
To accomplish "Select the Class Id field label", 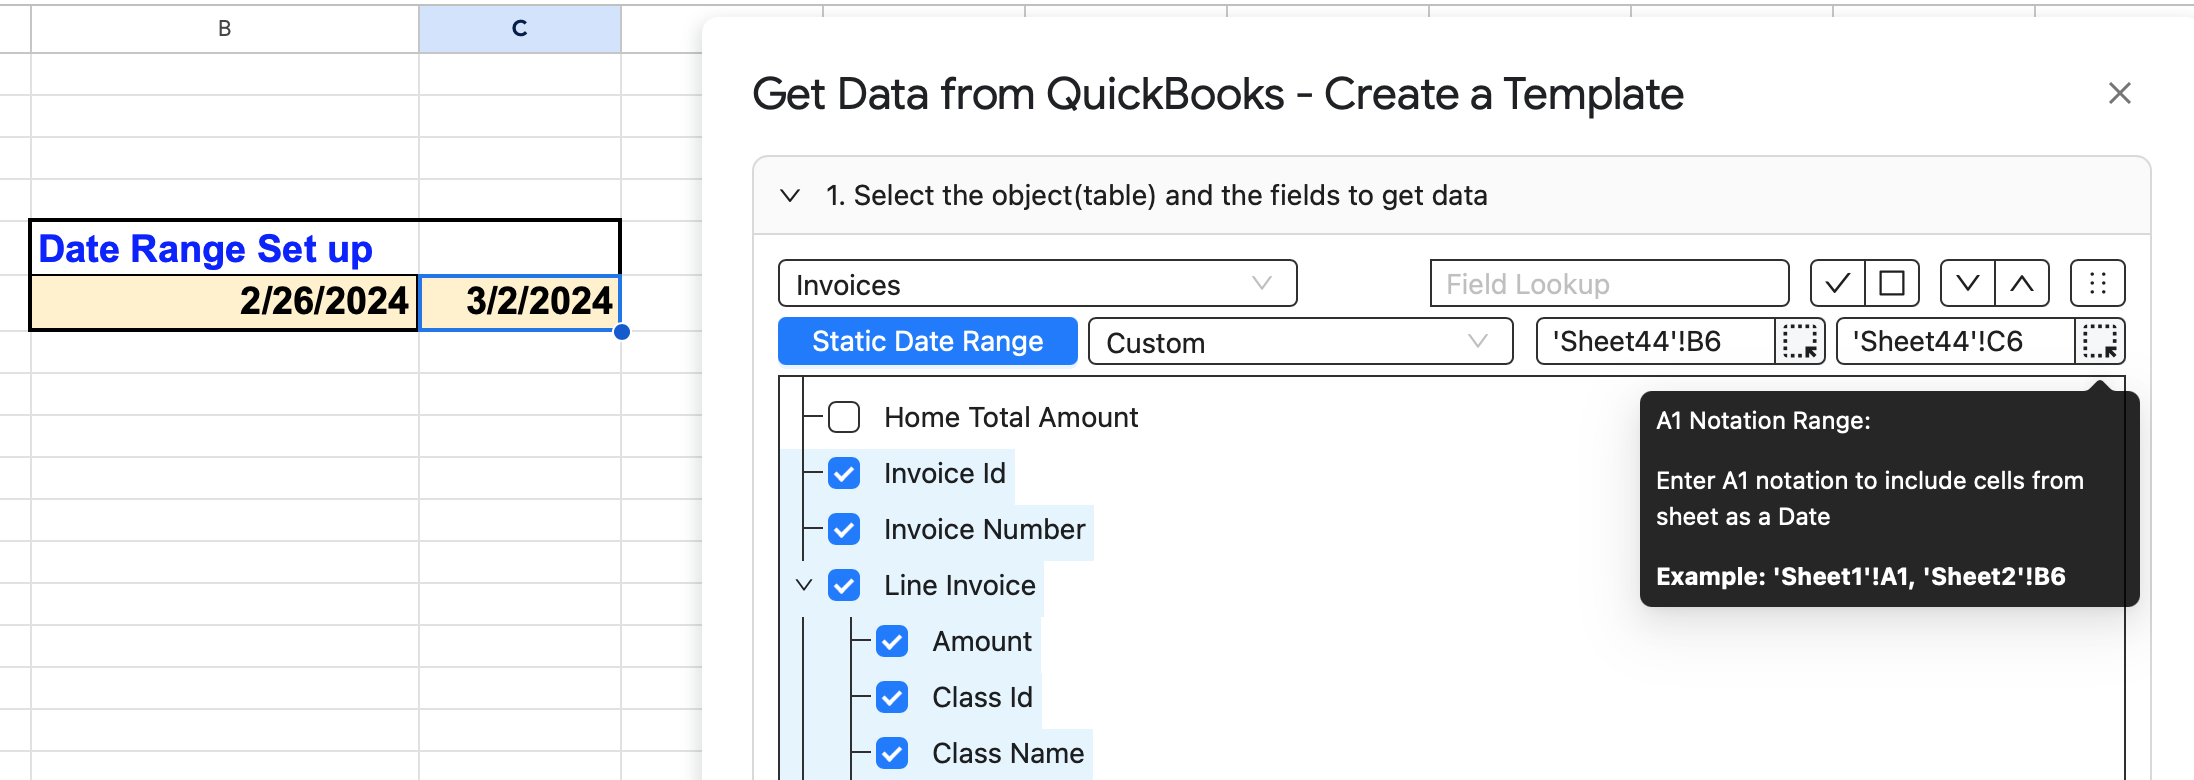I will tap(982, 697).
